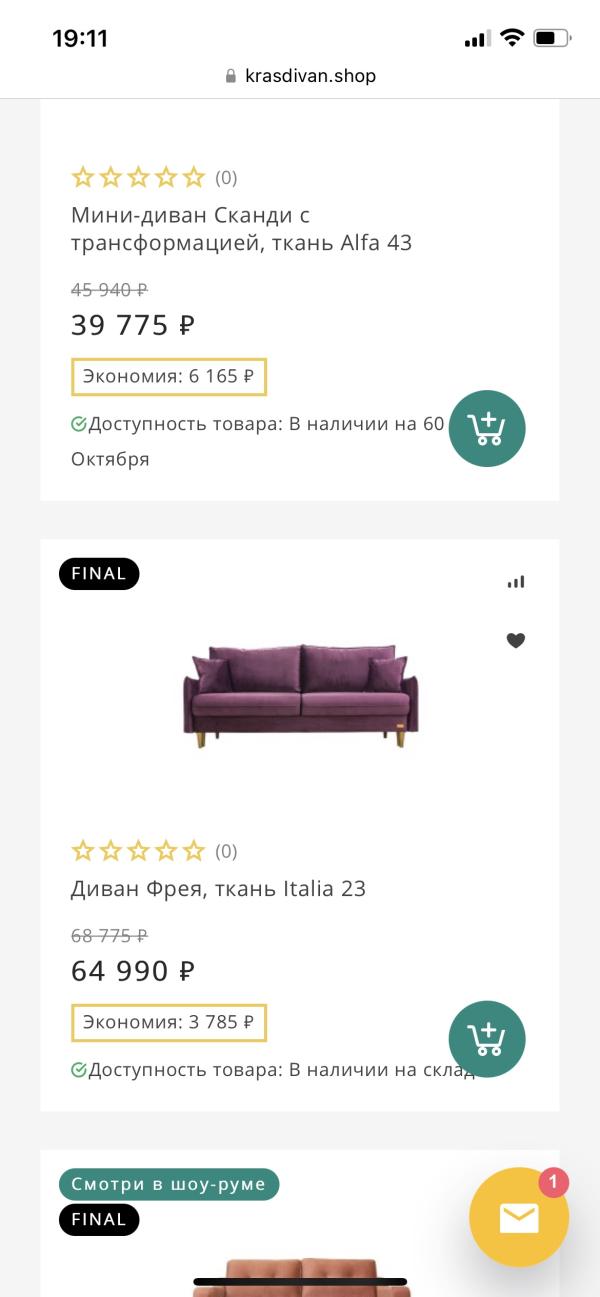
Task: Tap the Смотри в шоу-руме badge
Action: tap(169, 1184)
